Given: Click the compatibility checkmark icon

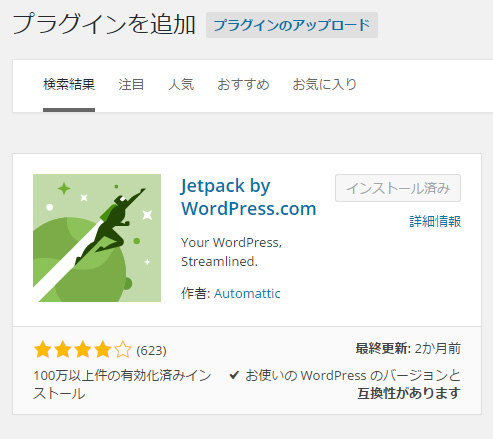Looking at the screenshot, I should [x=234, y=375].
